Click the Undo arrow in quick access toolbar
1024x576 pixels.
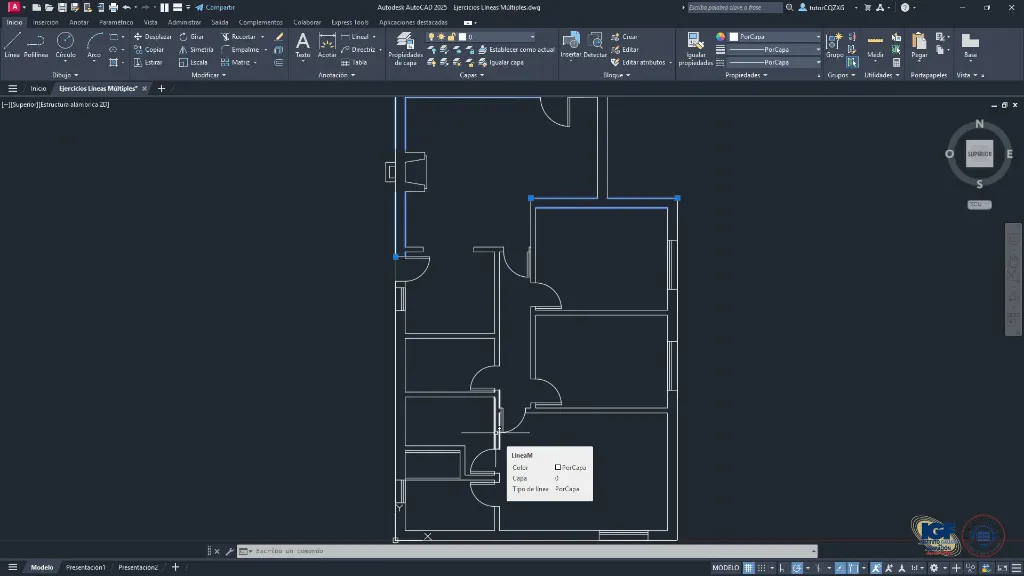[x=127, y=7]
